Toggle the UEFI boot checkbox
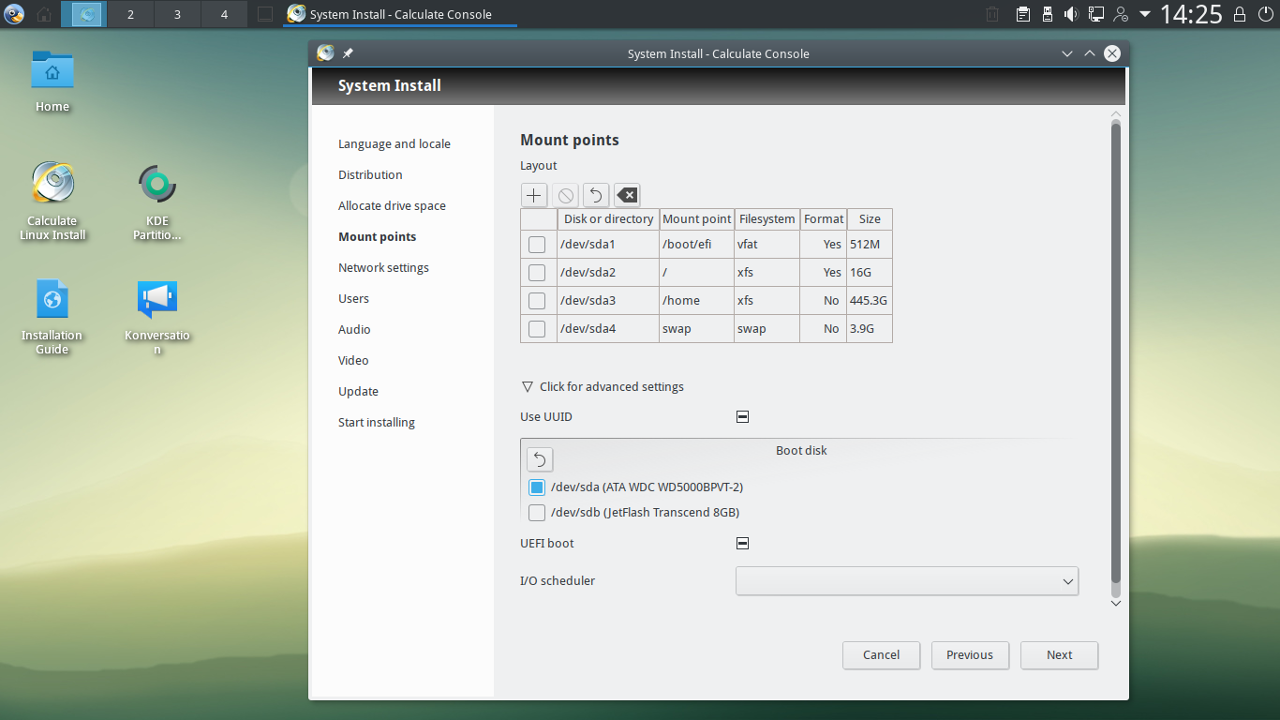1280x720 pixels. (x=743, y=543)
